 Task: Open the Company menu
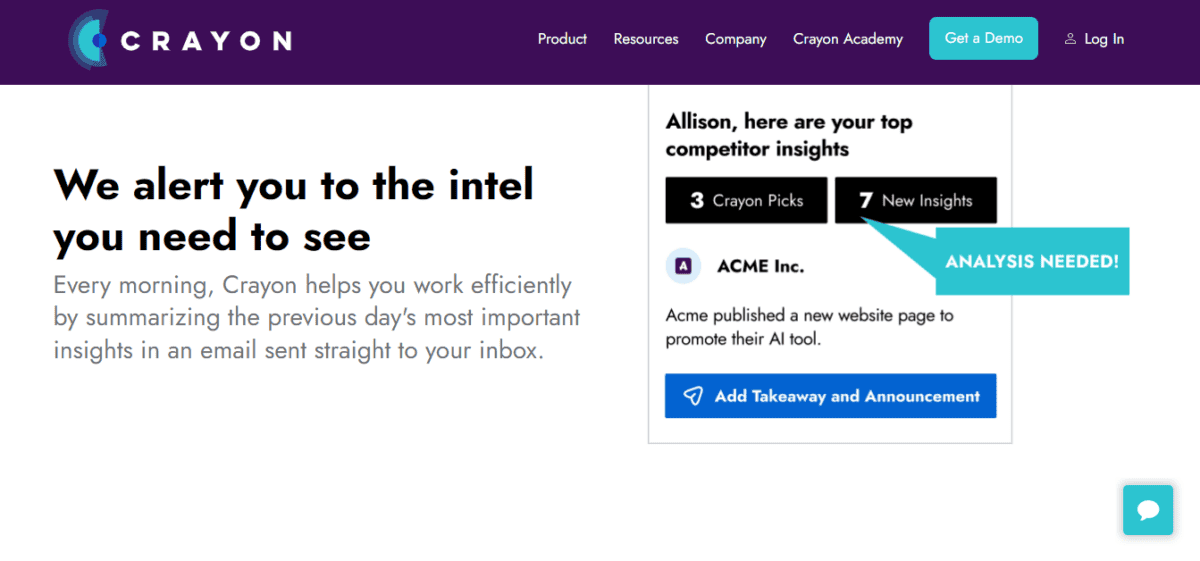(736, 39)
